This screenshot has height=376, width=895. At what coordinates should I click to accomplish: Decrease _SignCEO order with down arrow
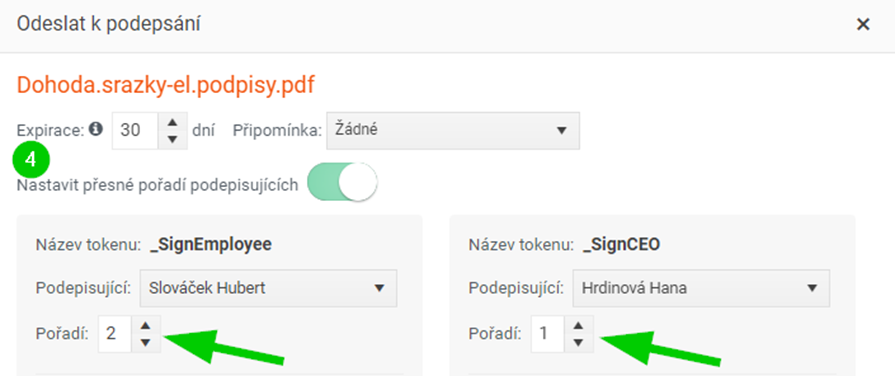(579, 343)
